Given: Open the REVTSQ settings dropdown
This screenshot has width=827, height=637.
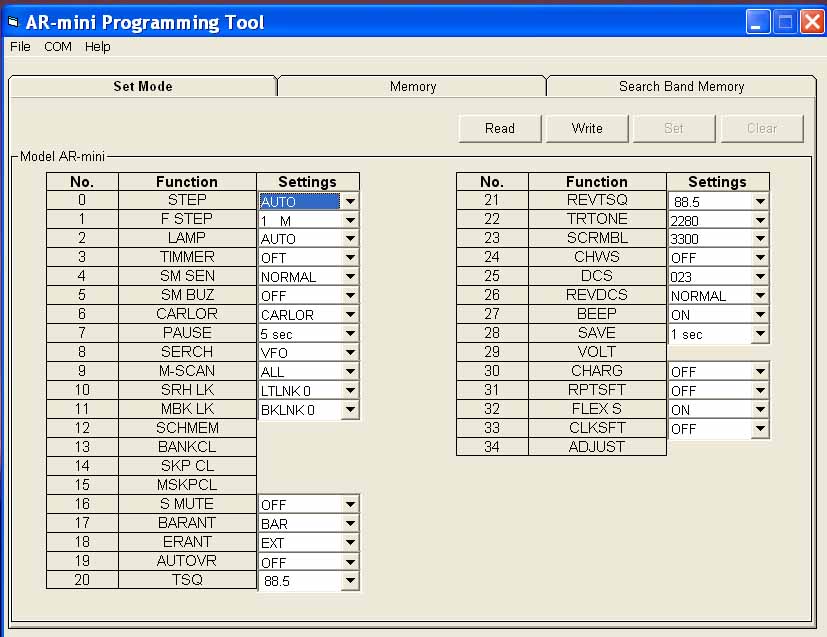Looking at the screenshot, I should [759, 201].
